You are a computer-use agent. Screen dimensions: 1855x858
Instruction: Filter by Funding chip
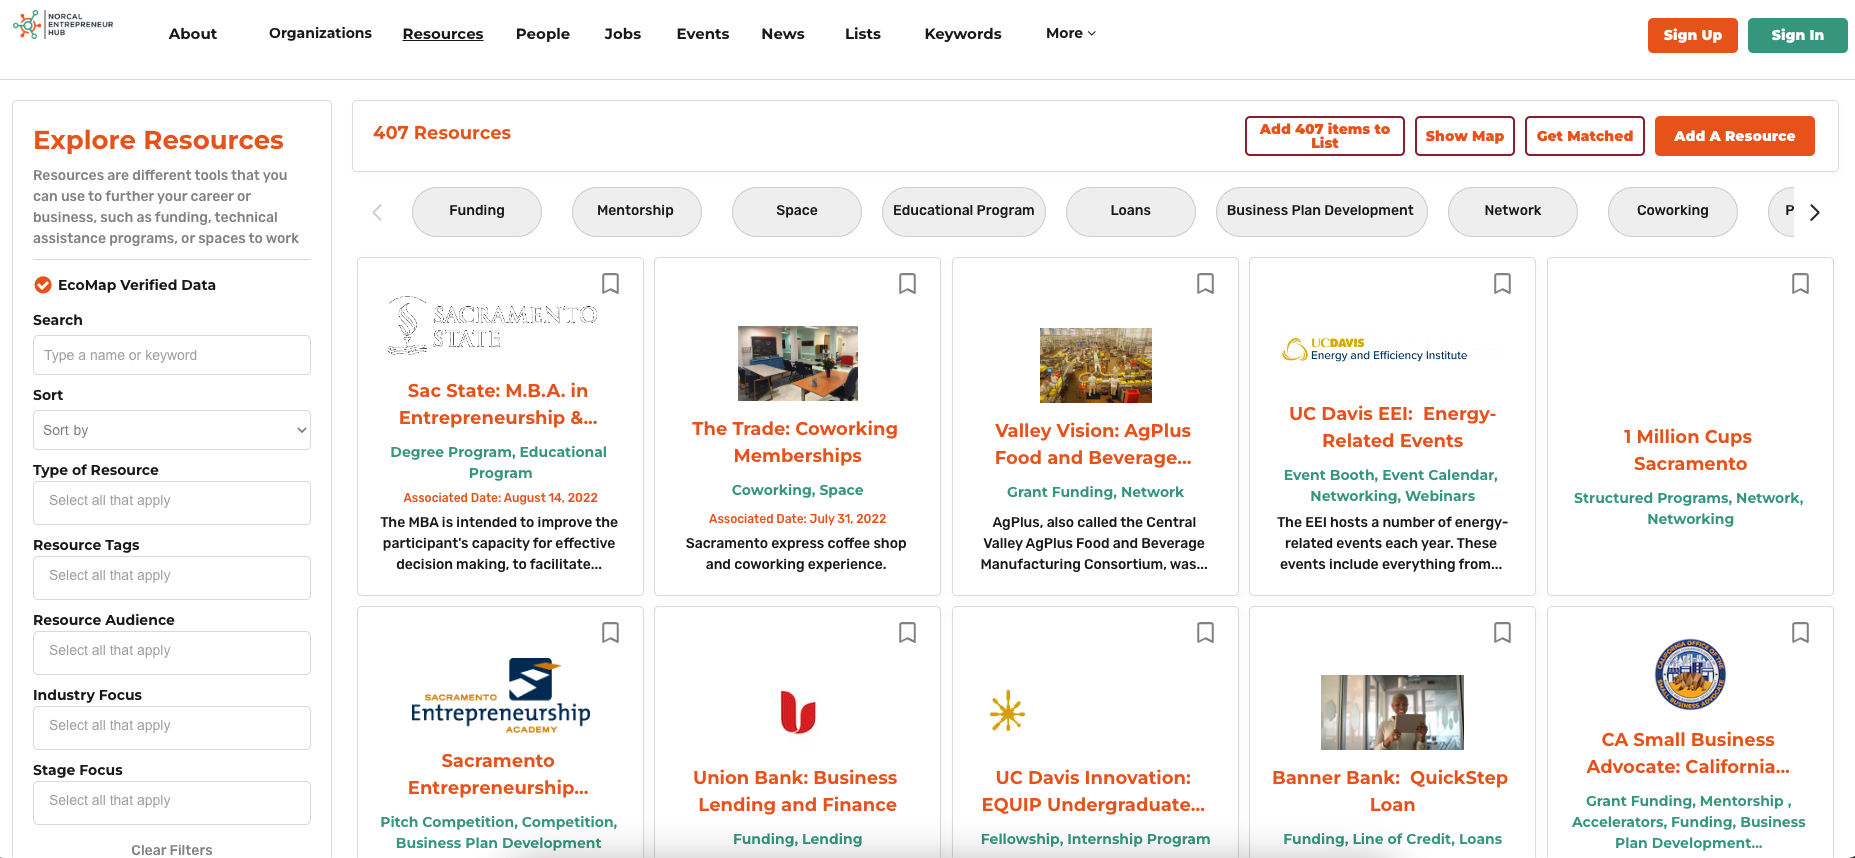click(x=477, y=212)
